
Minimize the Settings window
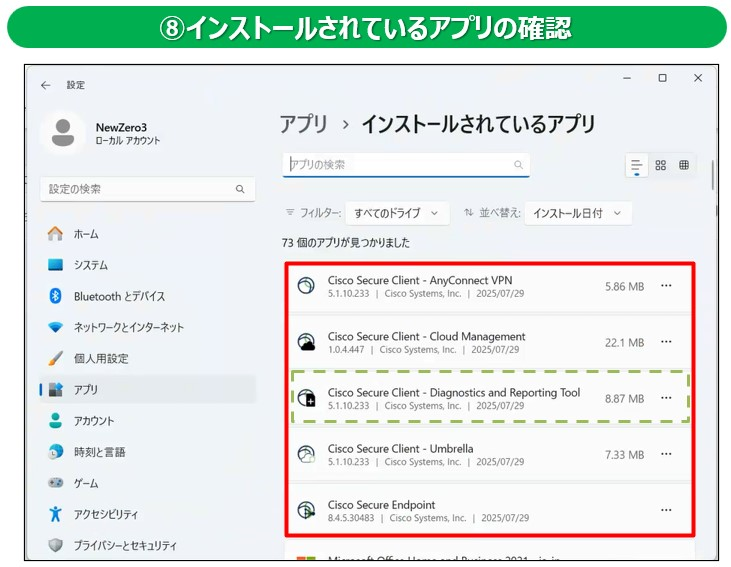627,78
